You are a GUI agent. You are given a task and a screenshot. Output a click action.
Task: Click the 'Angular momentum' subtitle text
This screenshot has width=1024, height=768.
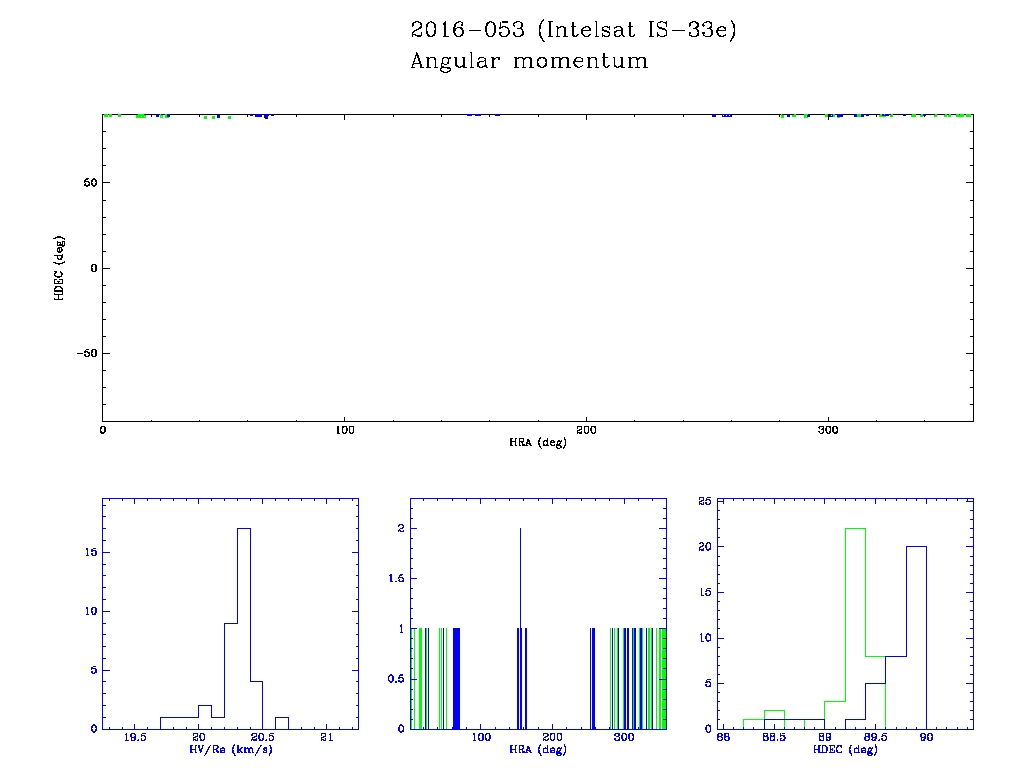[x=529, y=62]
